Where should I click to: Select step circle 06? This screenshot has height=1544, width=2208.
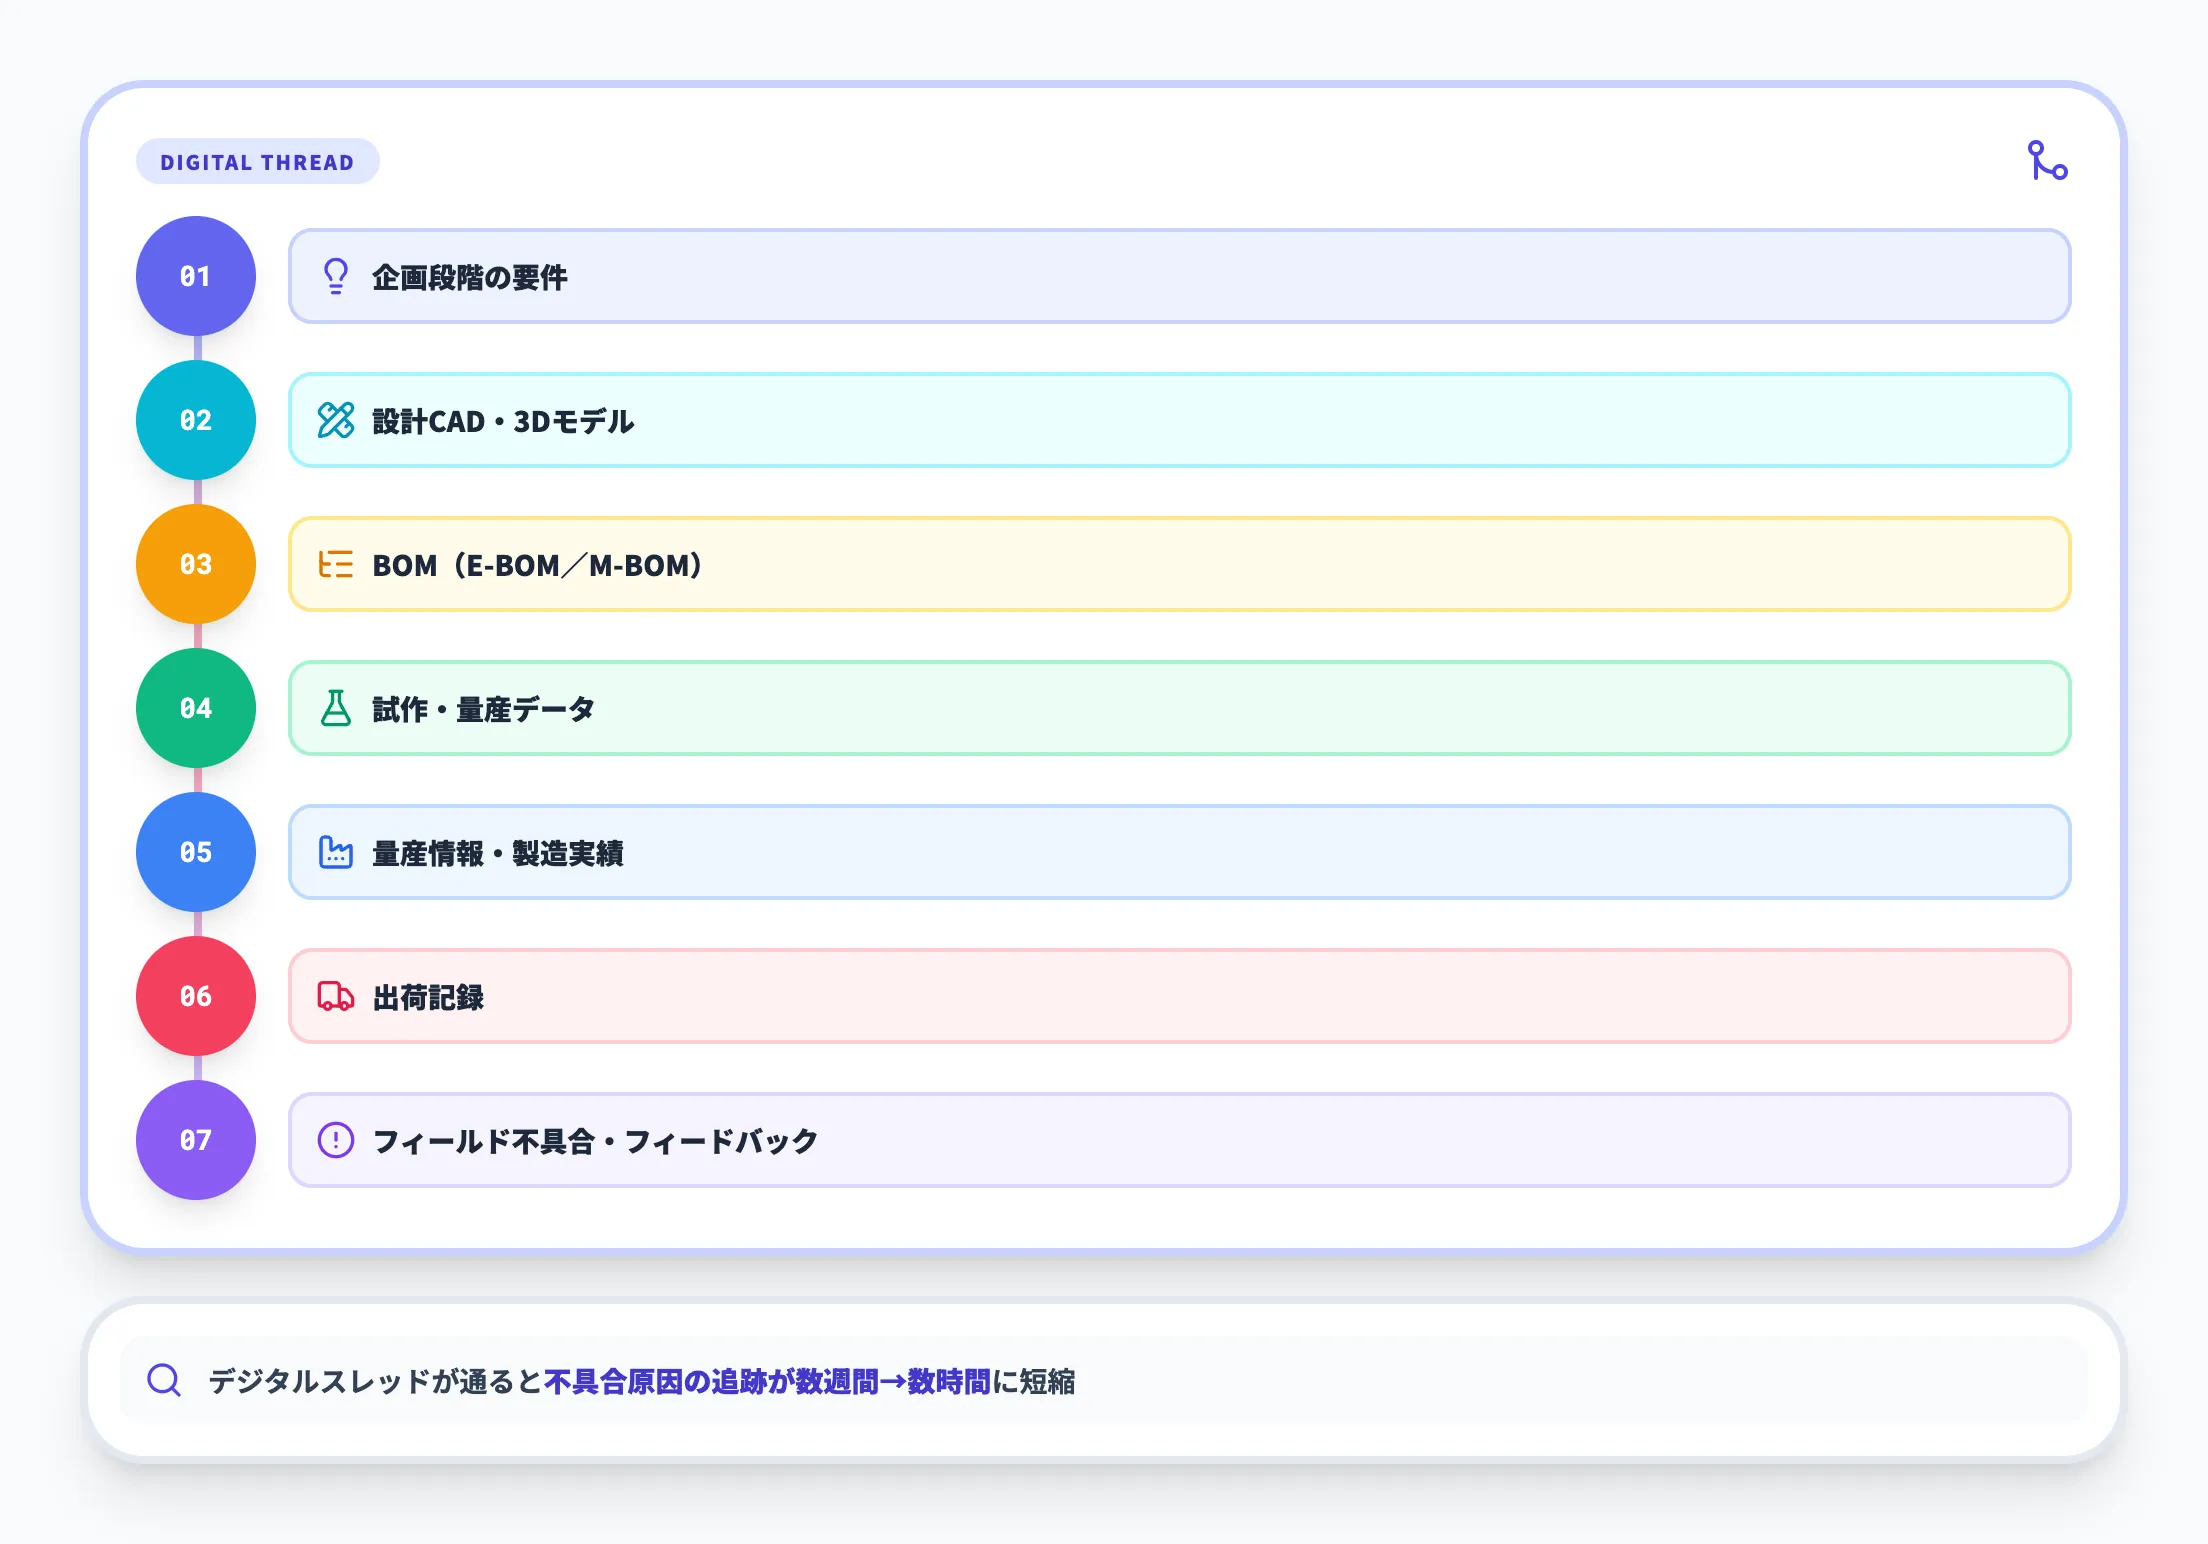(196, 996)
